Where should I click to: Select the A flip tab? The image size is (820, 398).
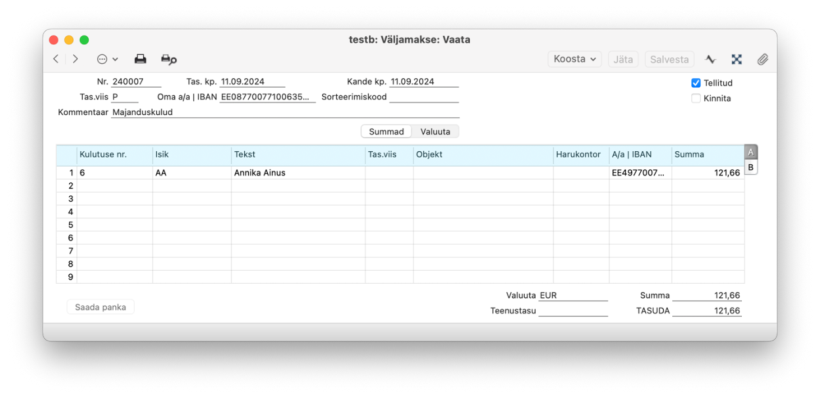tap(750, 152)
